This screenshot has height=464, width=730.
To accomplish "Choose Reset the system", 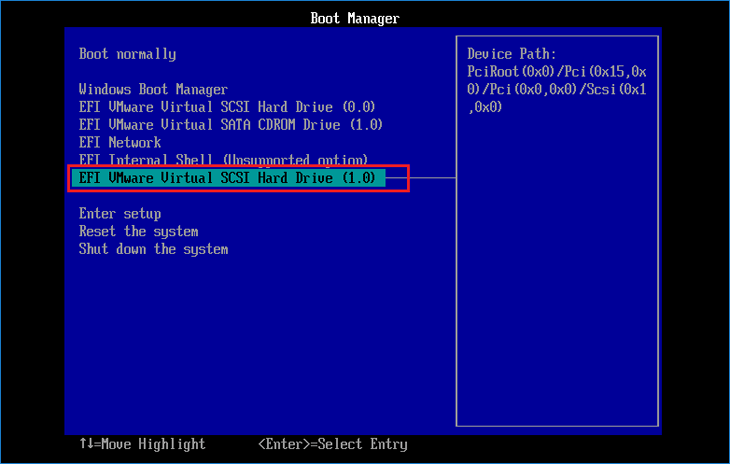I will tap(139, 231).
